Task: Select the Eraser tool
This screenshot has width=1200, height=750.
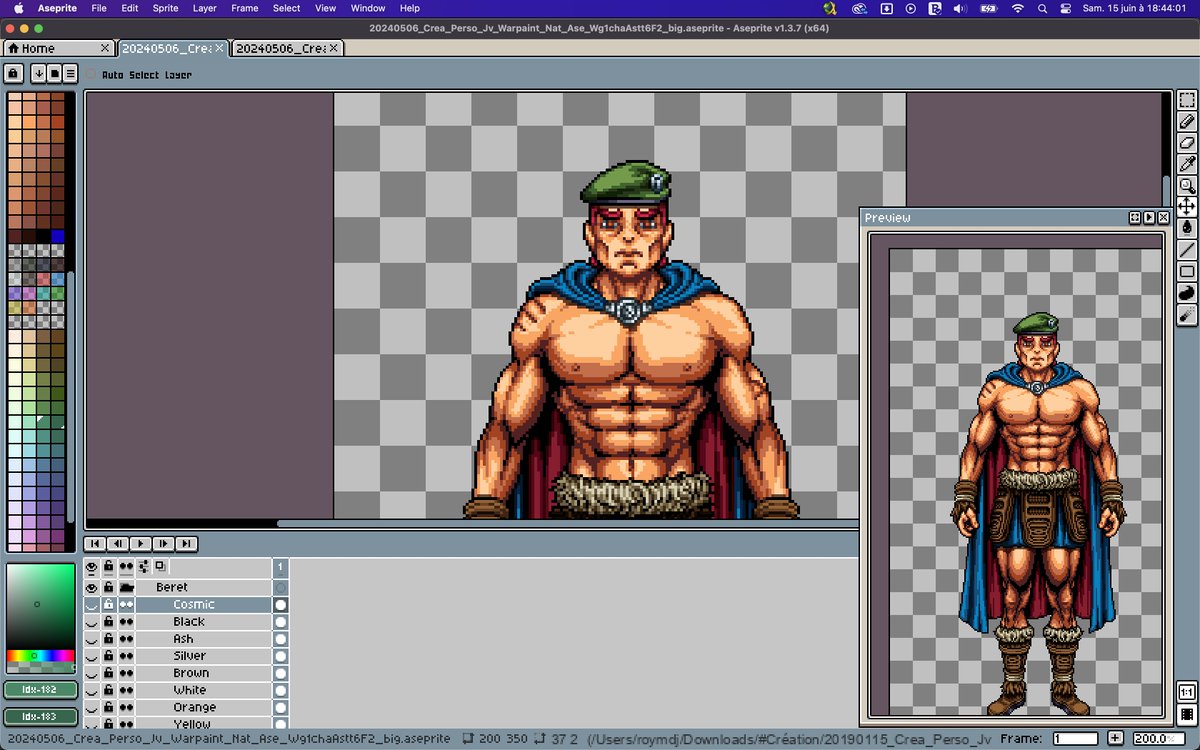Action: point(1187,143)
